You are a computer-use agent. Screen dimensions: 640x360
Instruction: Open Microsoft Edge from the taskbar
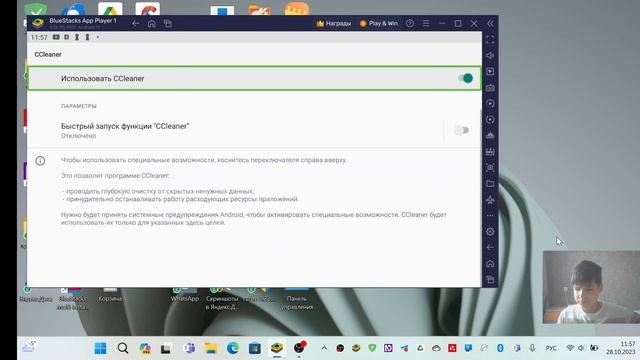tap(233, 348)
